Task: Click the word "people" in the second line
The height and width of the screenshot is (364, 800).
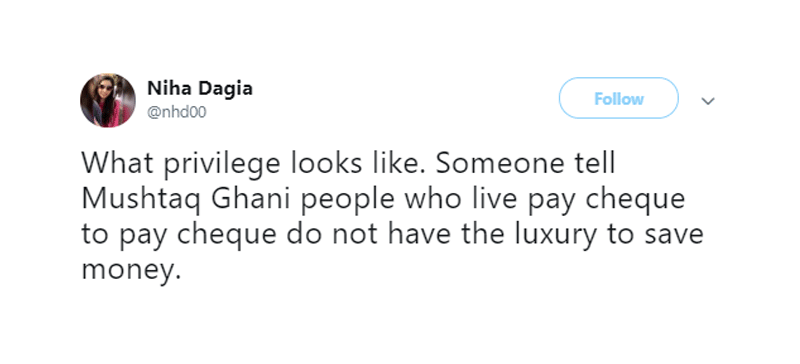Action: [347, 200]
